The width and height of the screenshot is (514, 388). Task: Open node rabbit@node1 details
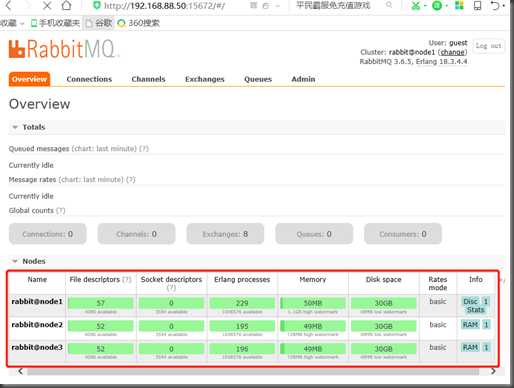pyautogui.click(x=37, y=302)
